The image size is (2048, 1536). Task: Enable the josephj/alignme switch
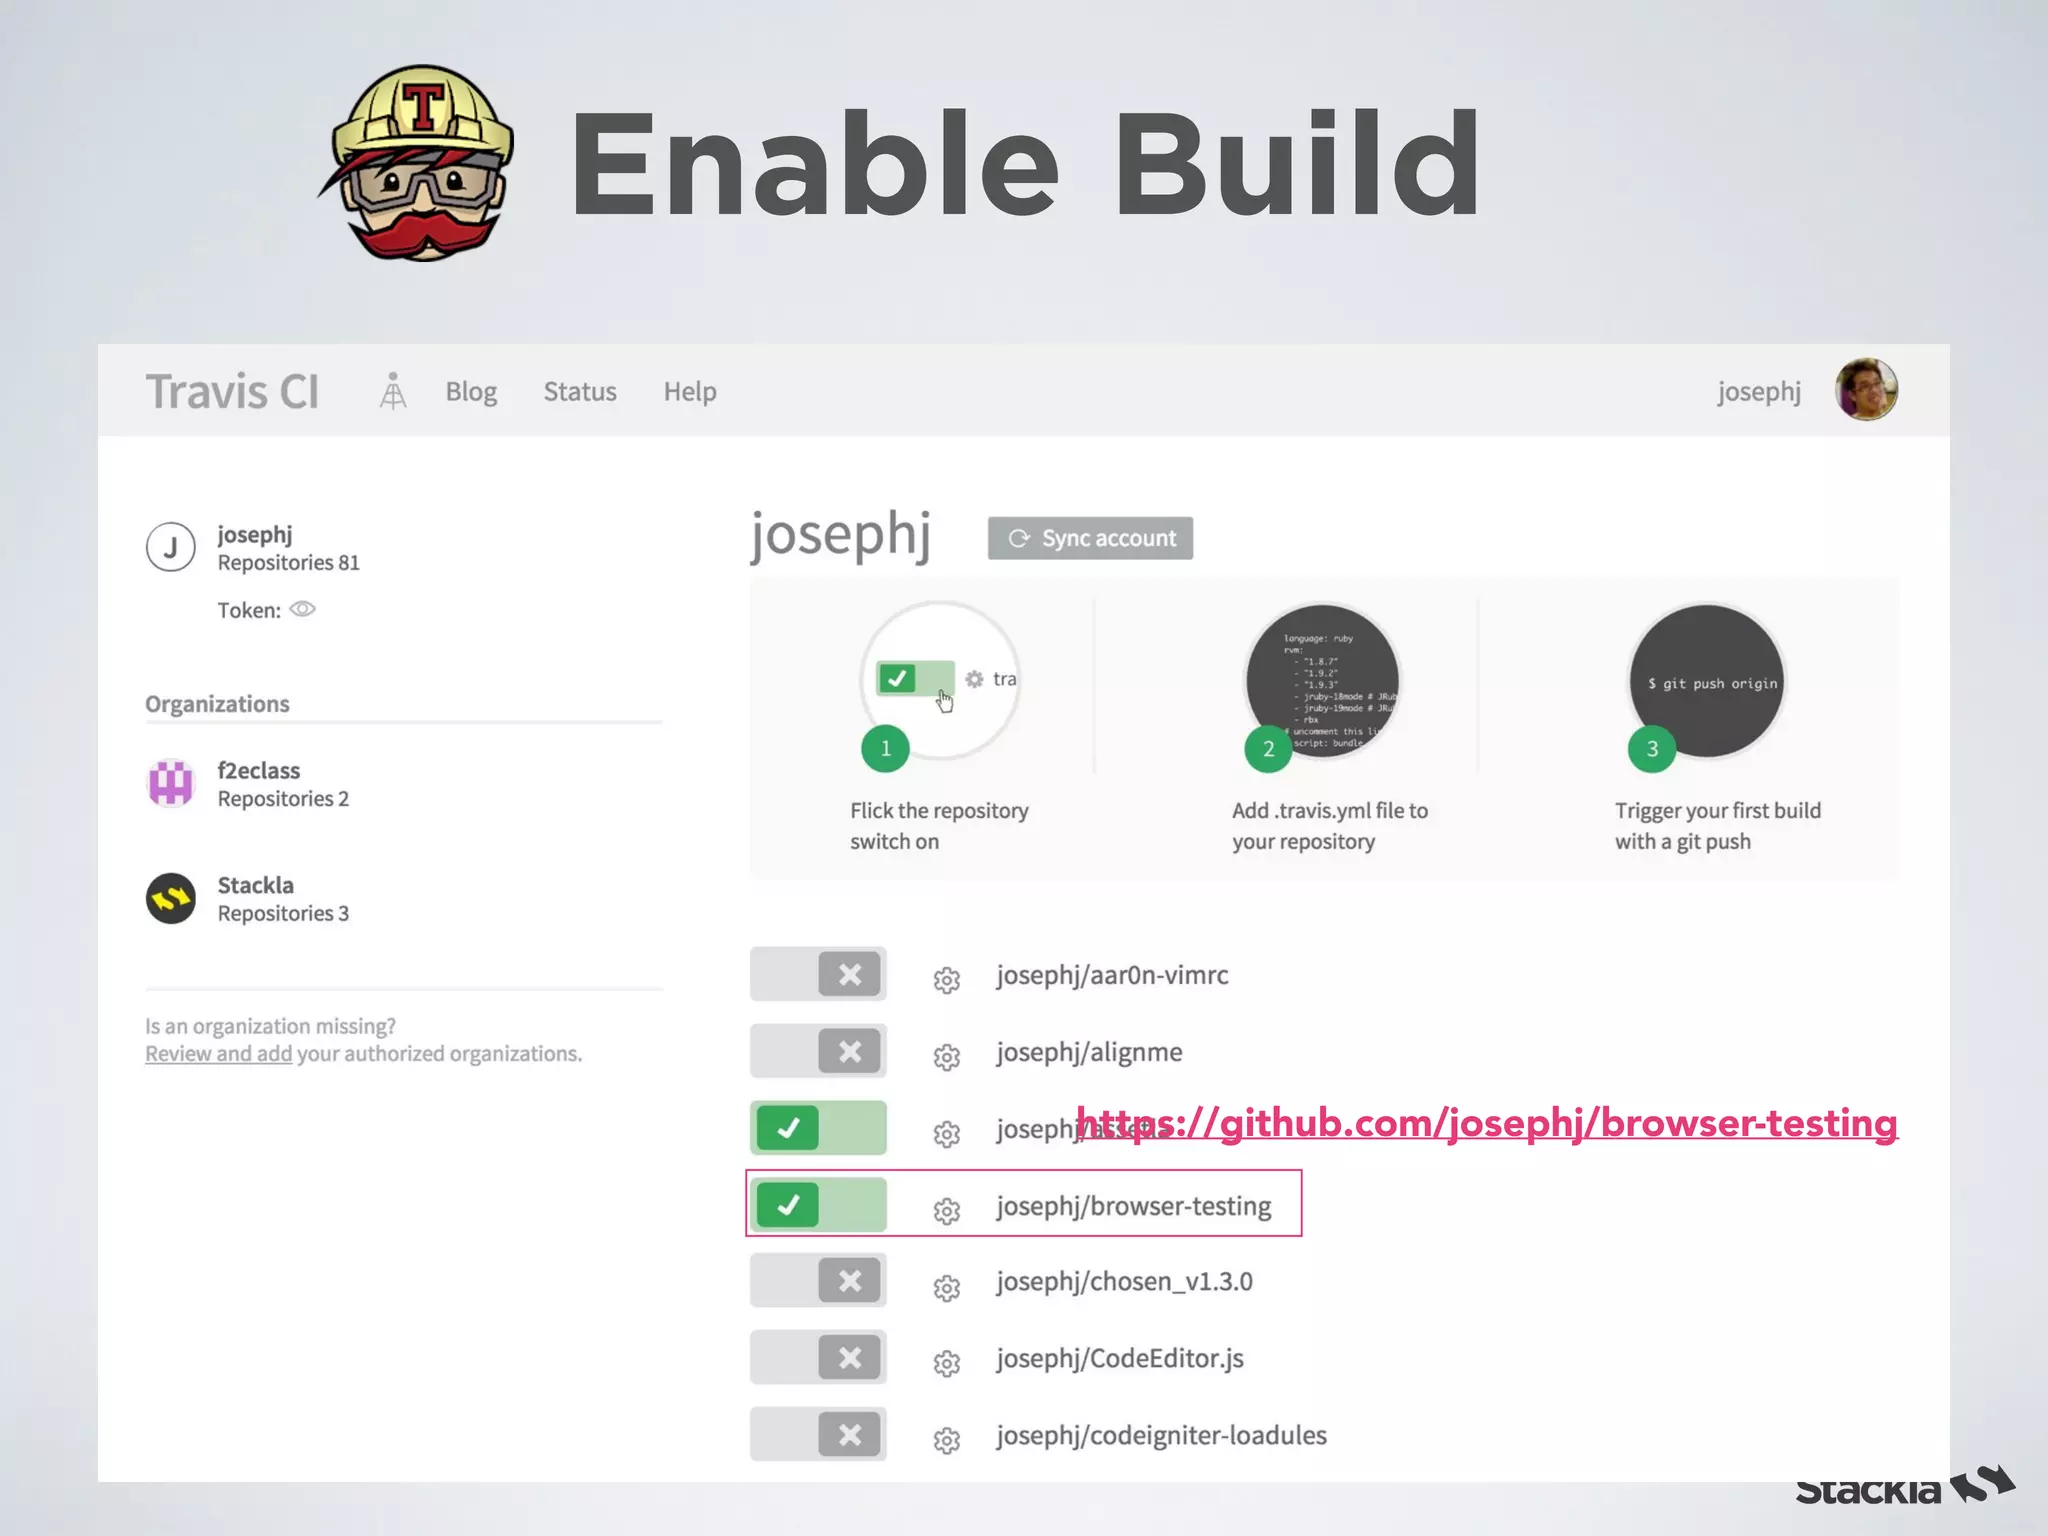[x=818, y=1051]
